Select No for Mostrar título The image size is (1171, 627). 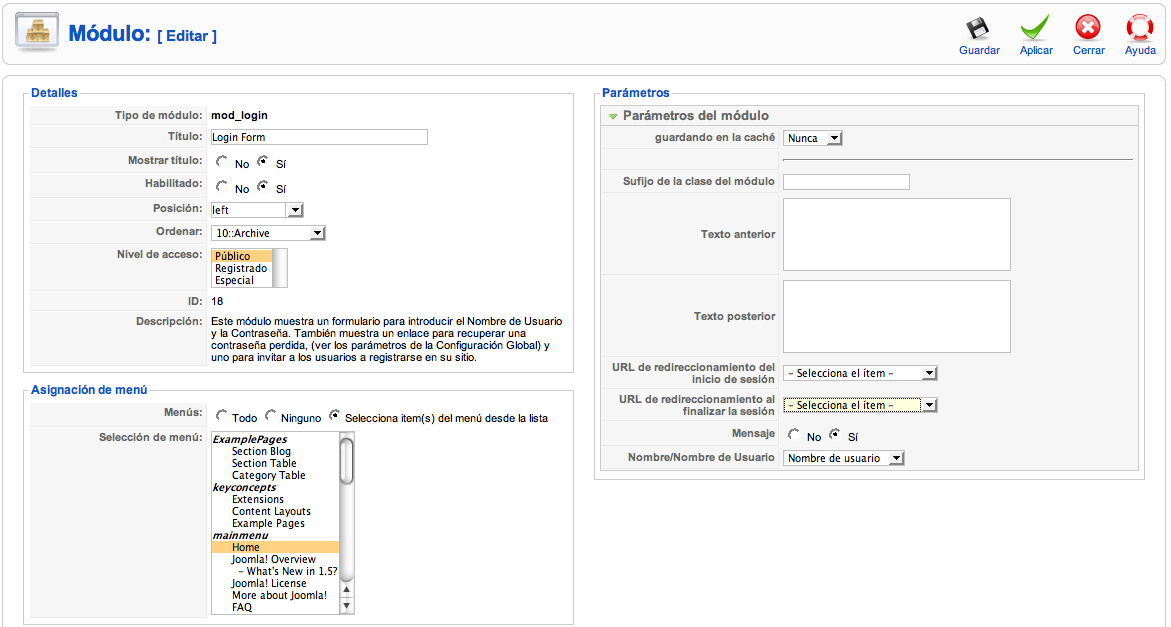[x=222, y=161]
